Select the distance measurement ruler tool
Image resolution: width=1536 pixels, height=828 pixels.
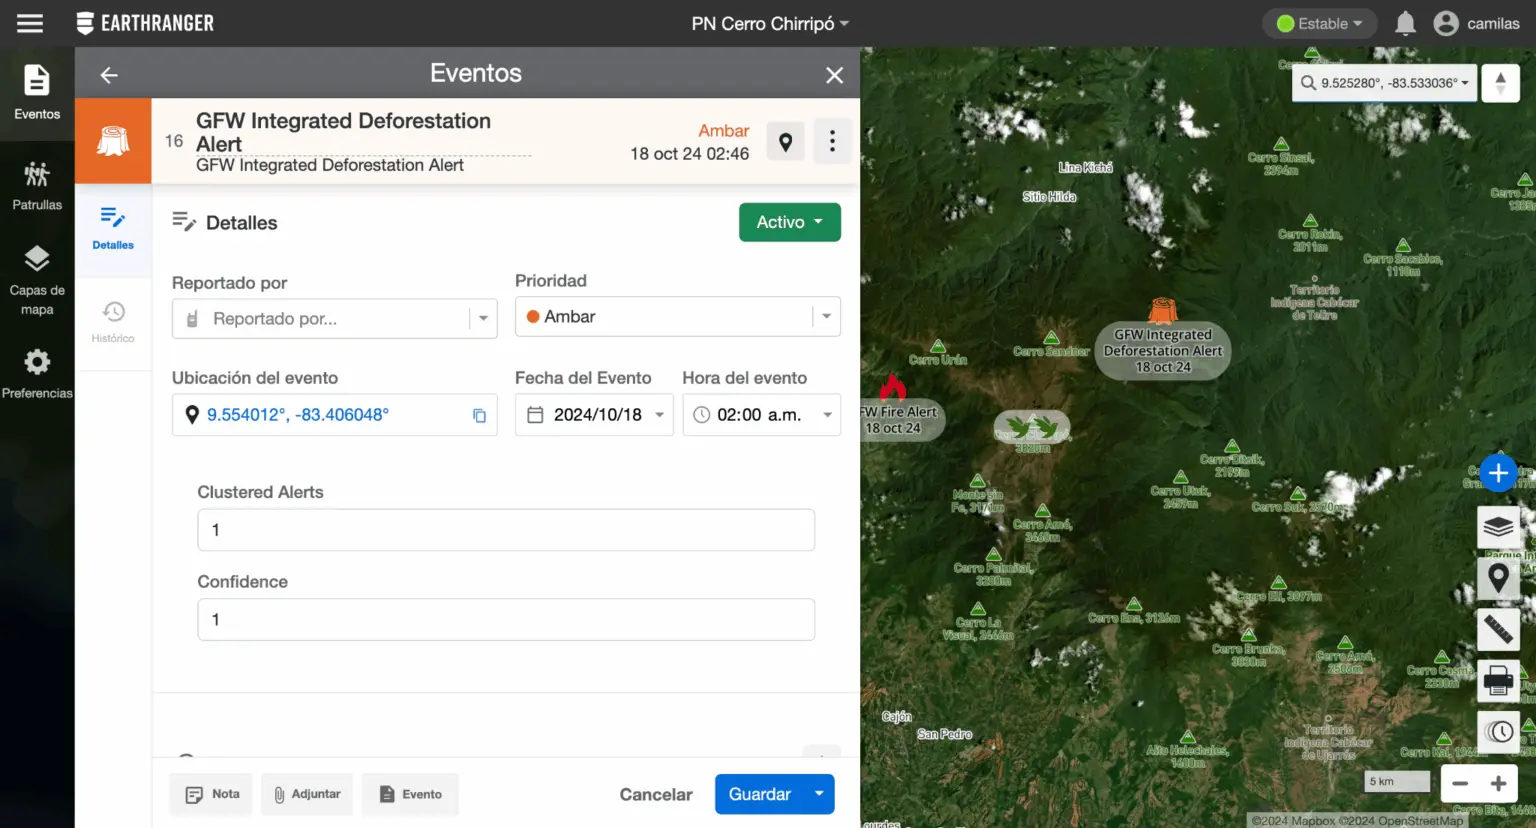tap(1498, 630)
